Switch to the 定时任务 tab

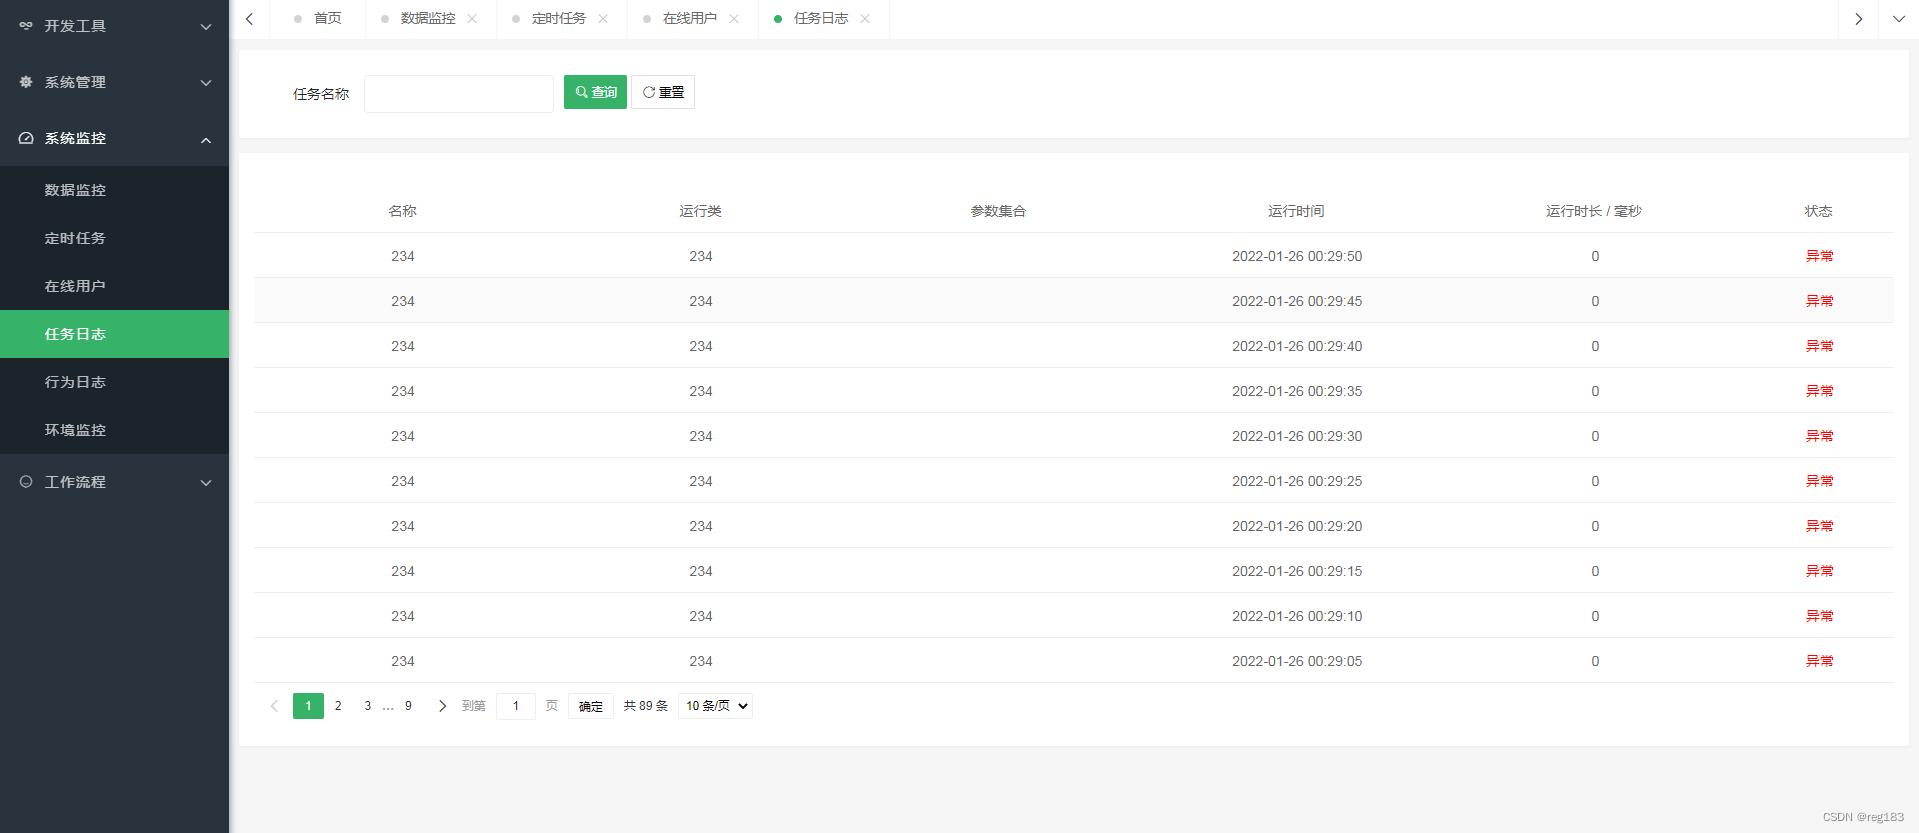click(559, 19)
